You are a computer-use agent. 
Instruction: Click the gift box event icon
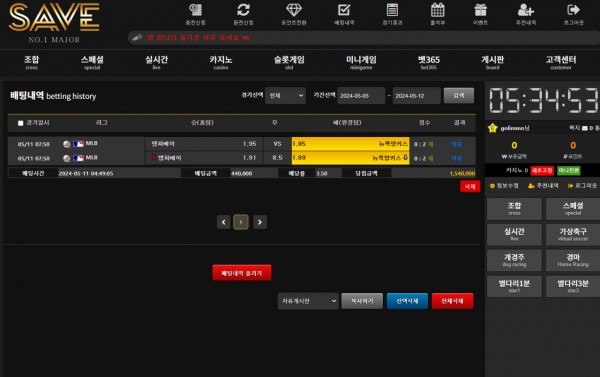coord(480,10)
